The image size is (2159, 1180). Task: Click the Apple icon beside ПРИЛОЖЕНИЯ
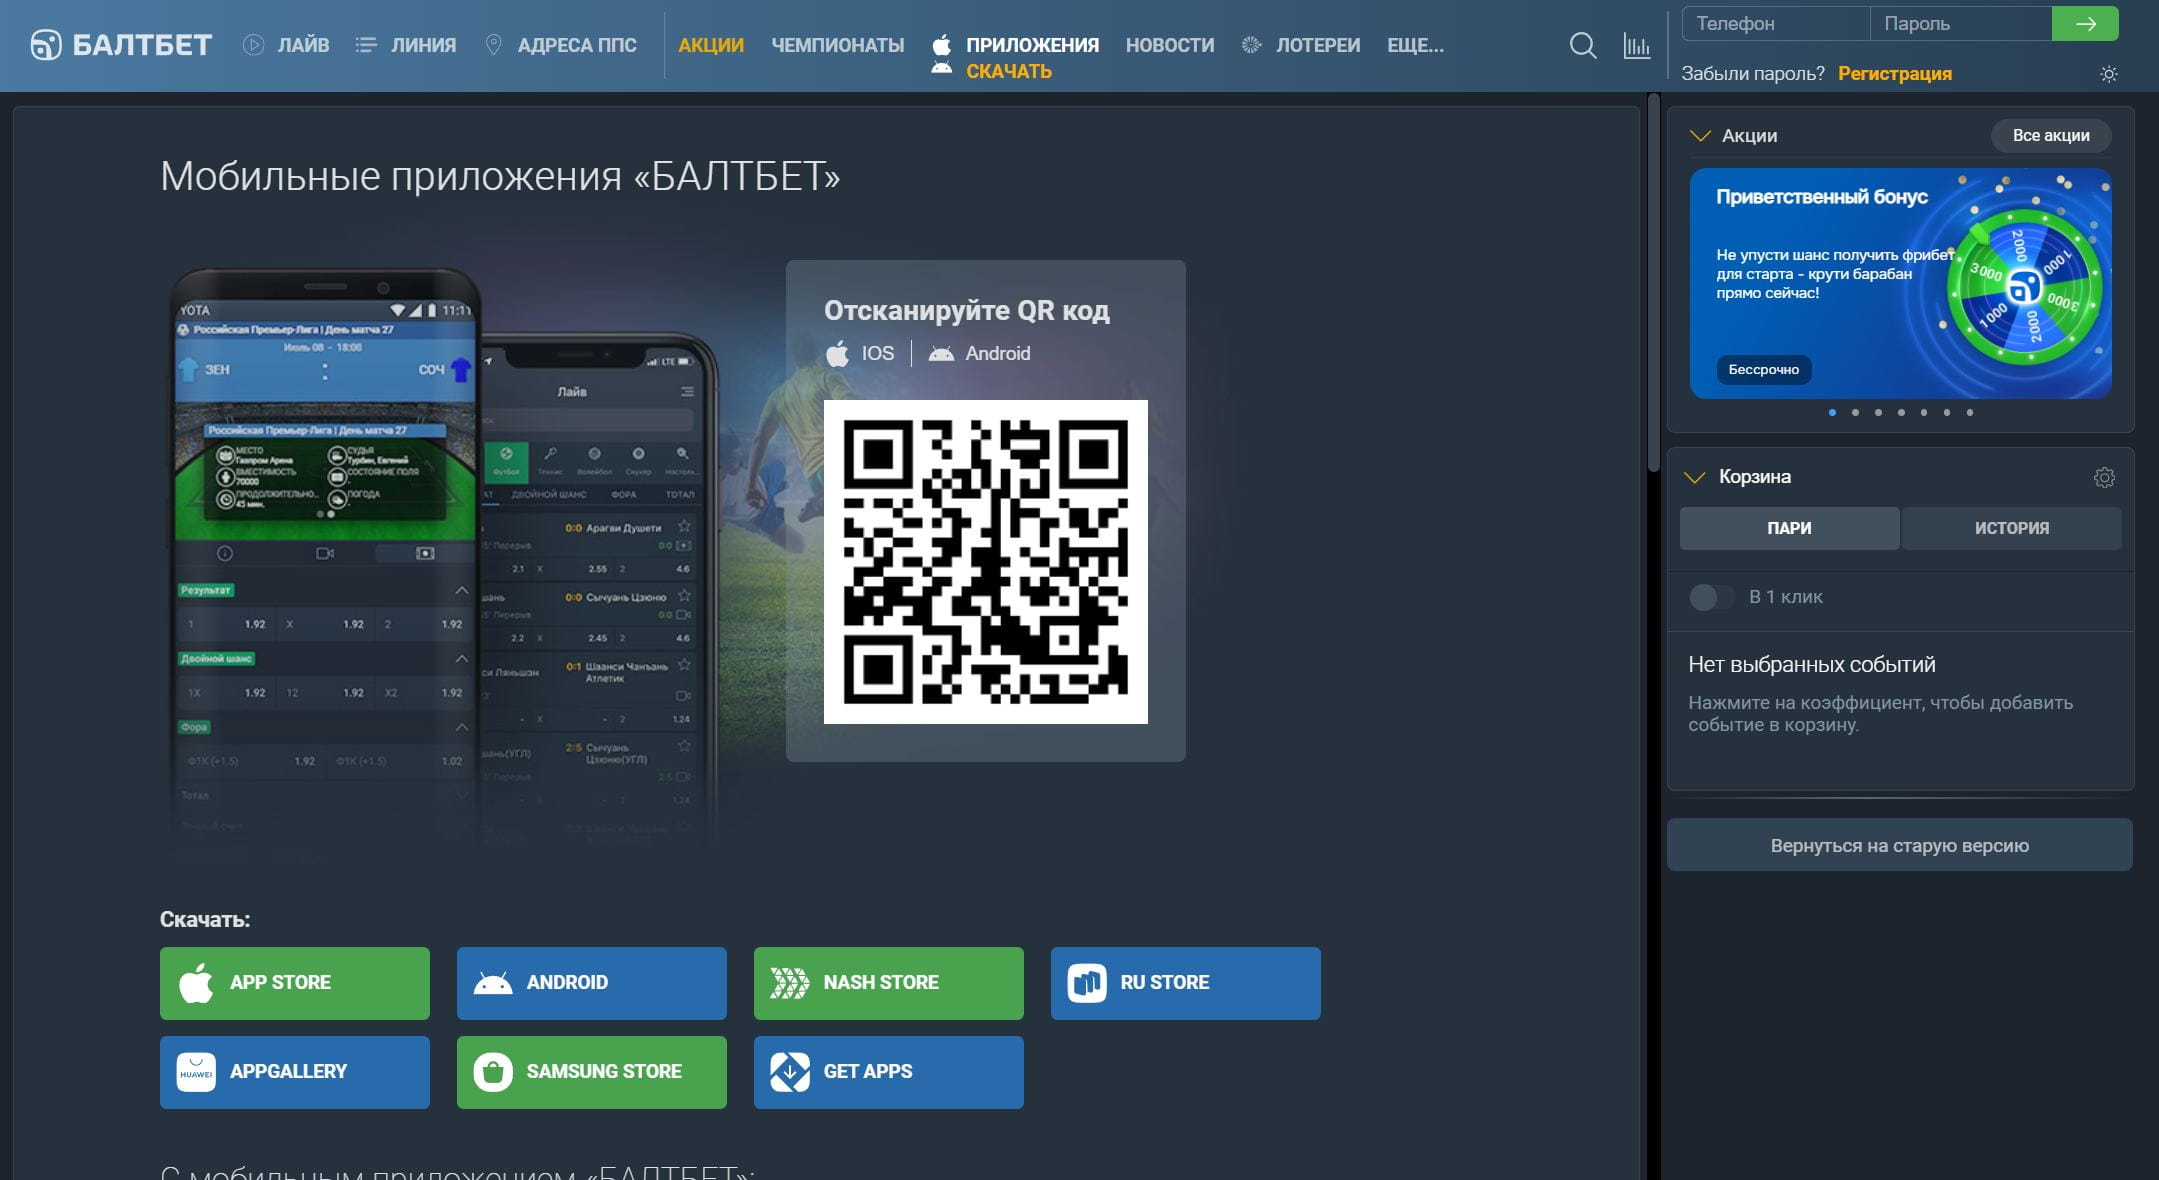(x=941, y=45)
